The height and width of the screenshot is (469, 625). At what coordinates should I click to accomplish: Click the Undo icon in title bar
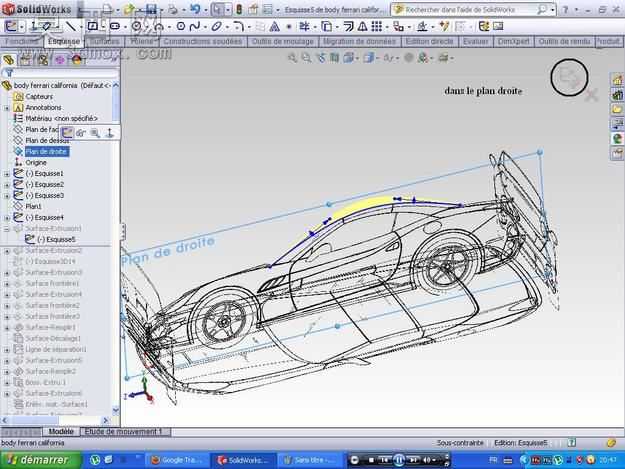pos(195,9)
